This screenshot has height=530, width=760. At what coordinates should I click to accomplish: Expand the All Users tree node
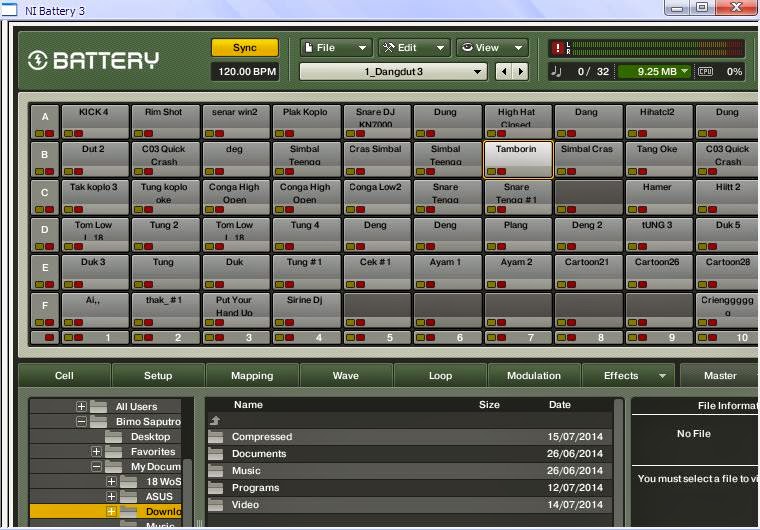tap(81, 407)
